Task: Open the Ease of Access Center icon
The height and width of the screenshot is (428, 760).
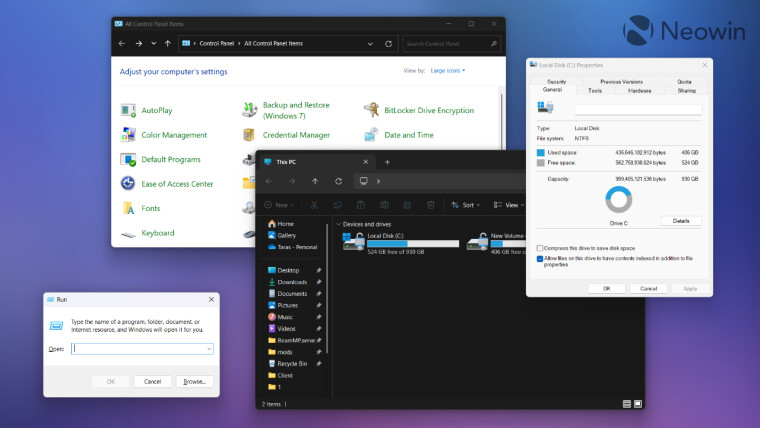Action: tap(128, 184)
